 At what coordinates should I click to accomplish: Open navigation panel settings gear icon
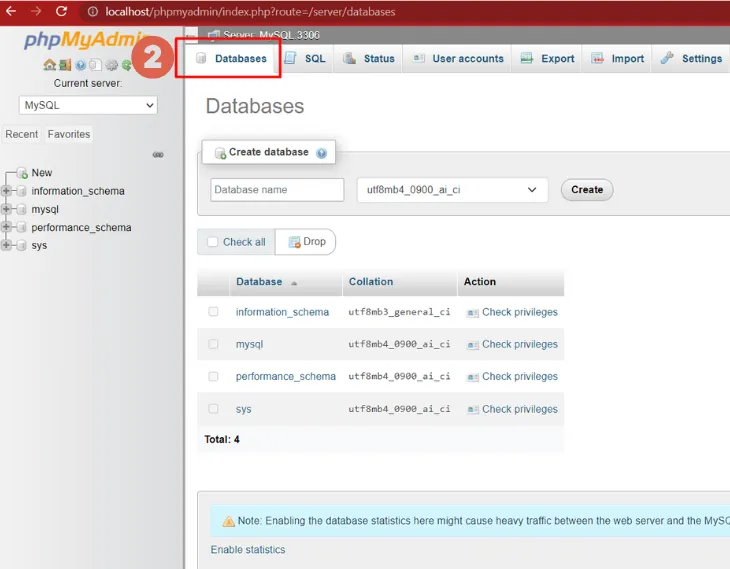111,65
